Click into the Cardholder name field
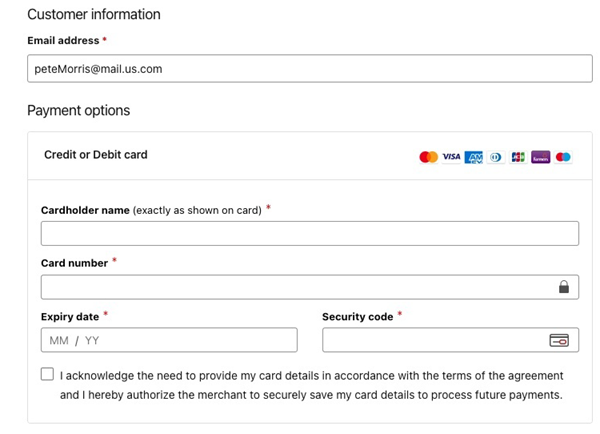The width and height of the screenshot is (600, 434). tap(309, 234)
